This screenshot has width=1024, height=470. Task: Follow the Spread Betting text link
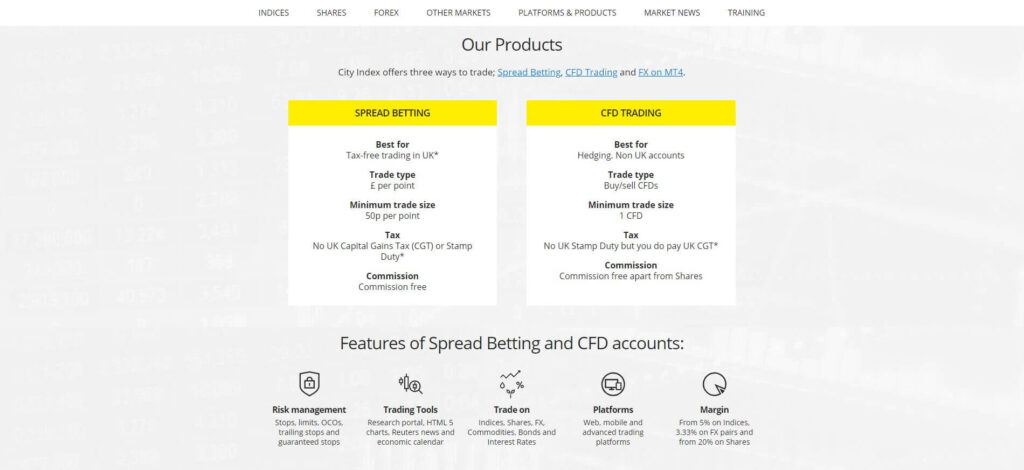[x=529, y=72]
